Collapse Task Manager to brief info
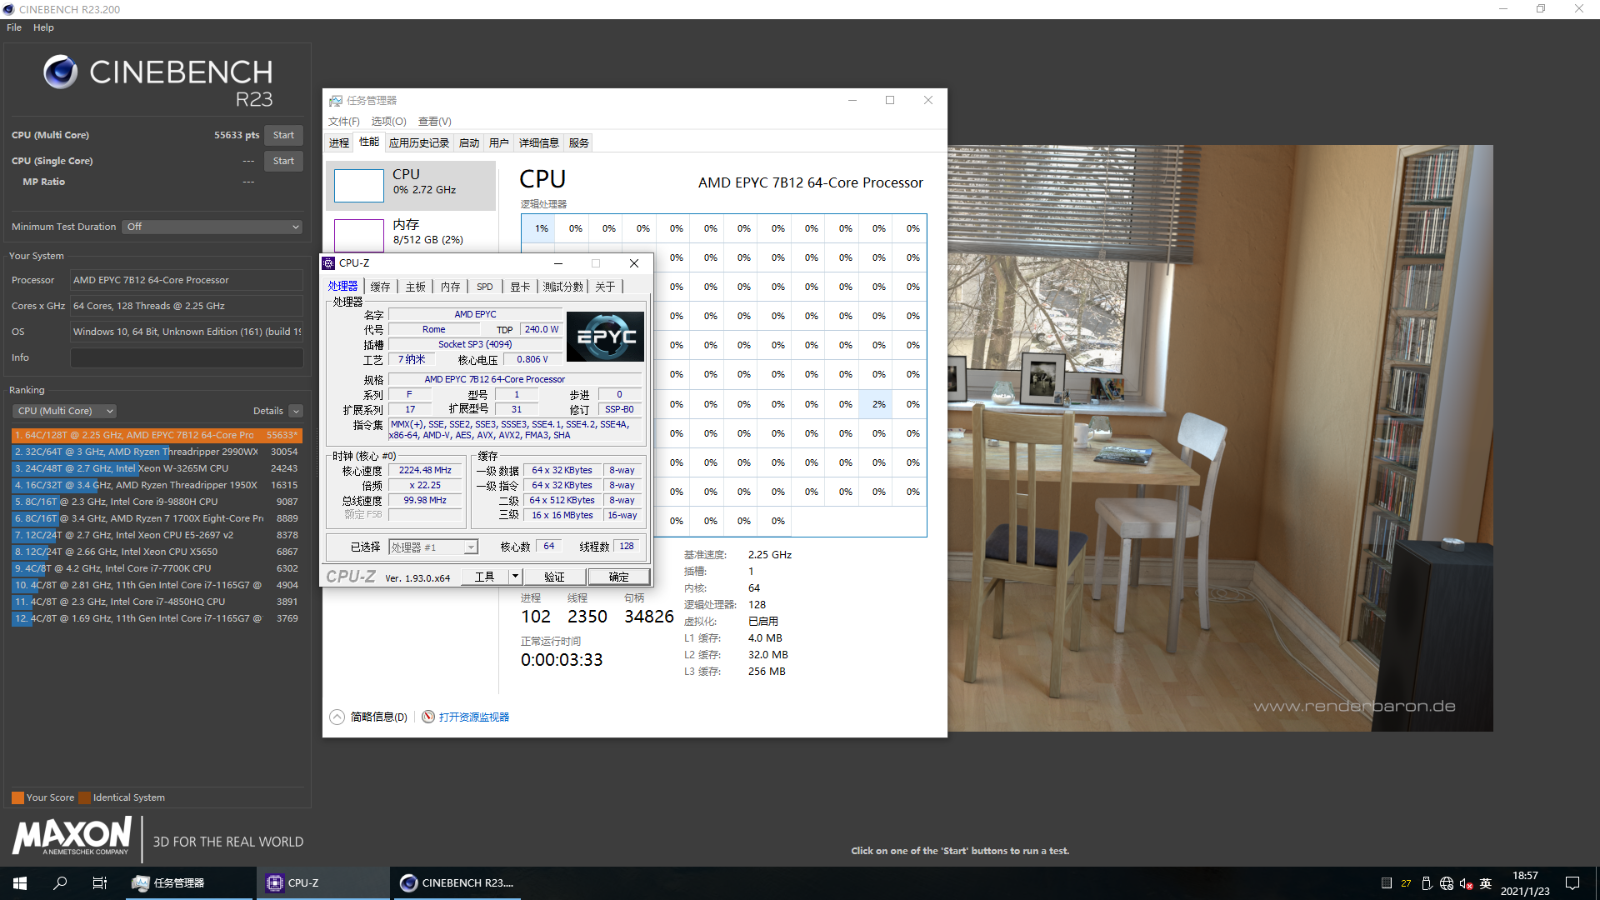 click(x=368, y=717)
